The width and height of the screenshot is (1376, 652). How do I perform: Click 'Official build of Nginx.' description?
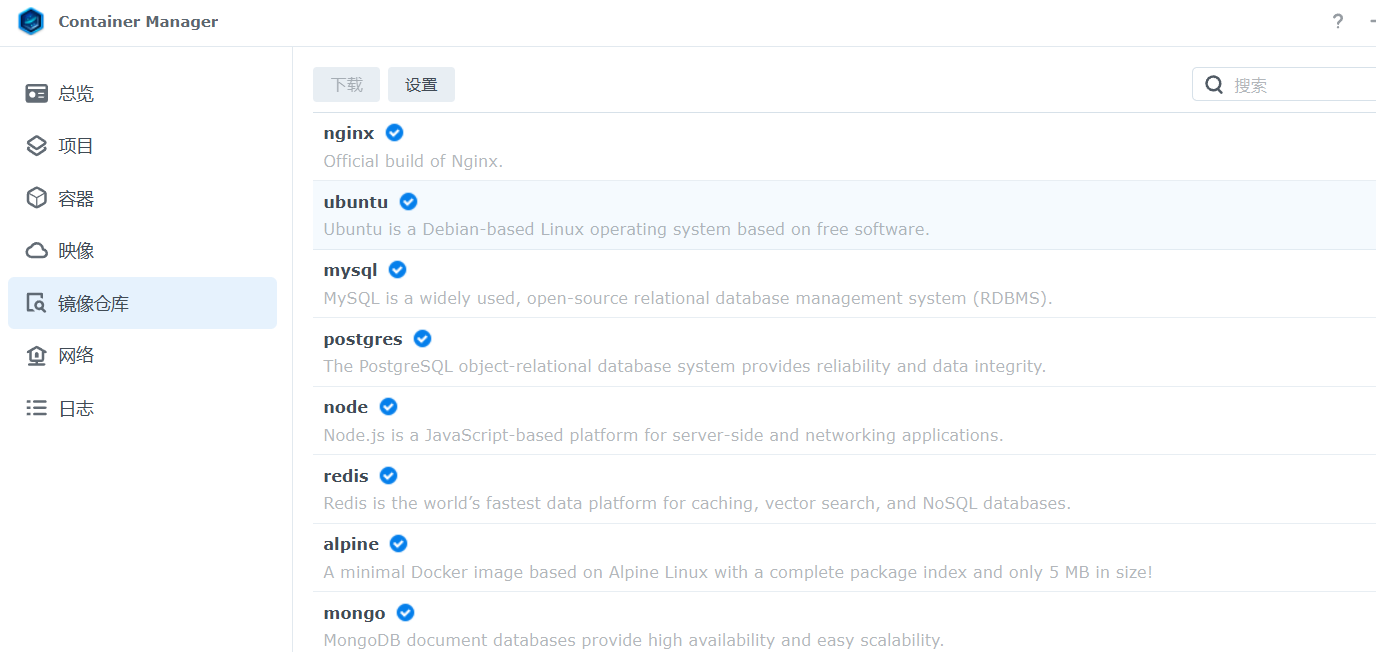413,161
